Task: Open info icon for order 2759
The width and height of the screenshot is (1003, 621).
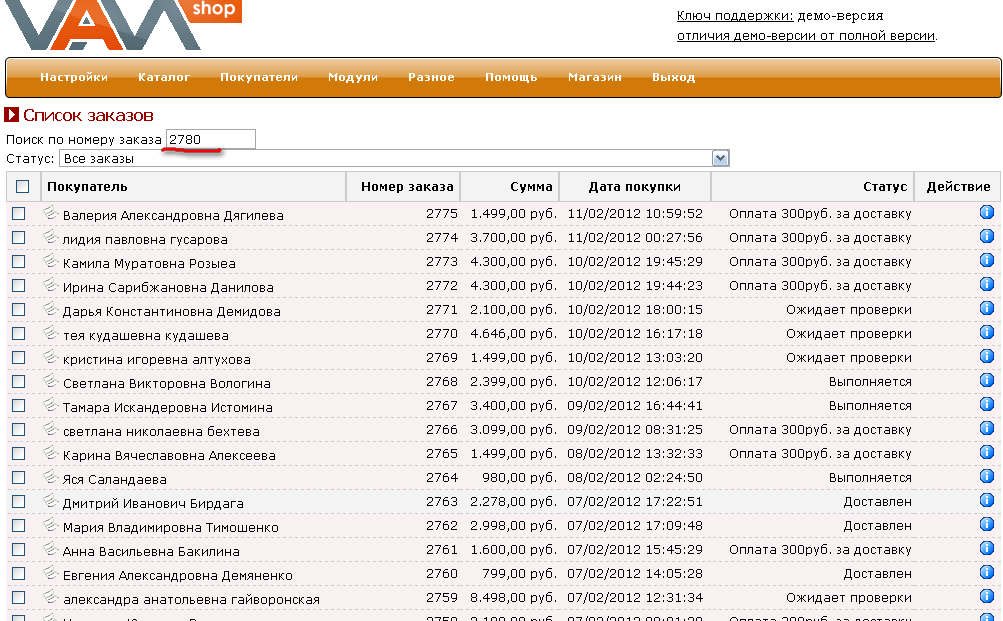Action: tap(986, 596)
